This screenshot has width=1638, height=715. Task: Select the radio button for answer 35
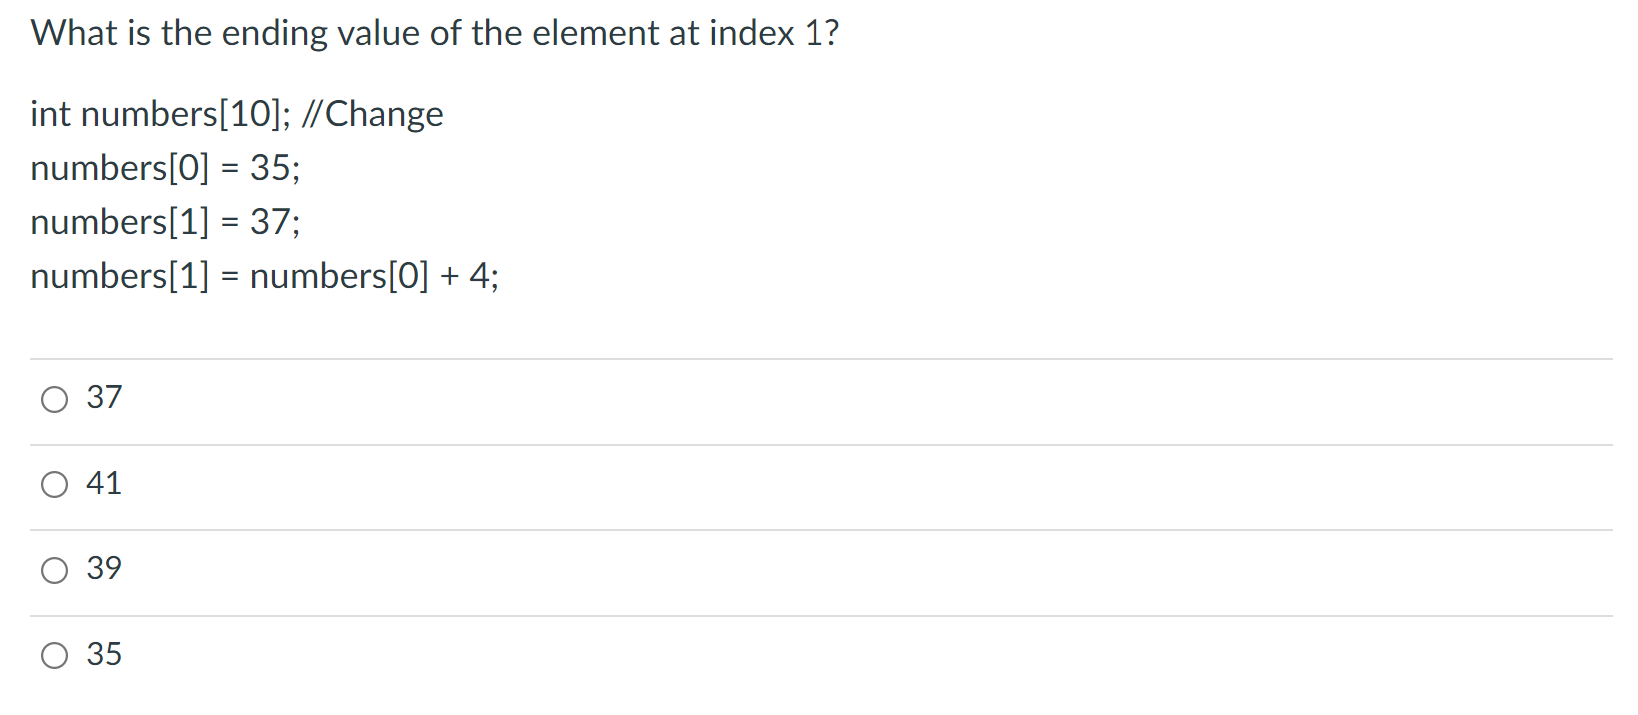55,656
